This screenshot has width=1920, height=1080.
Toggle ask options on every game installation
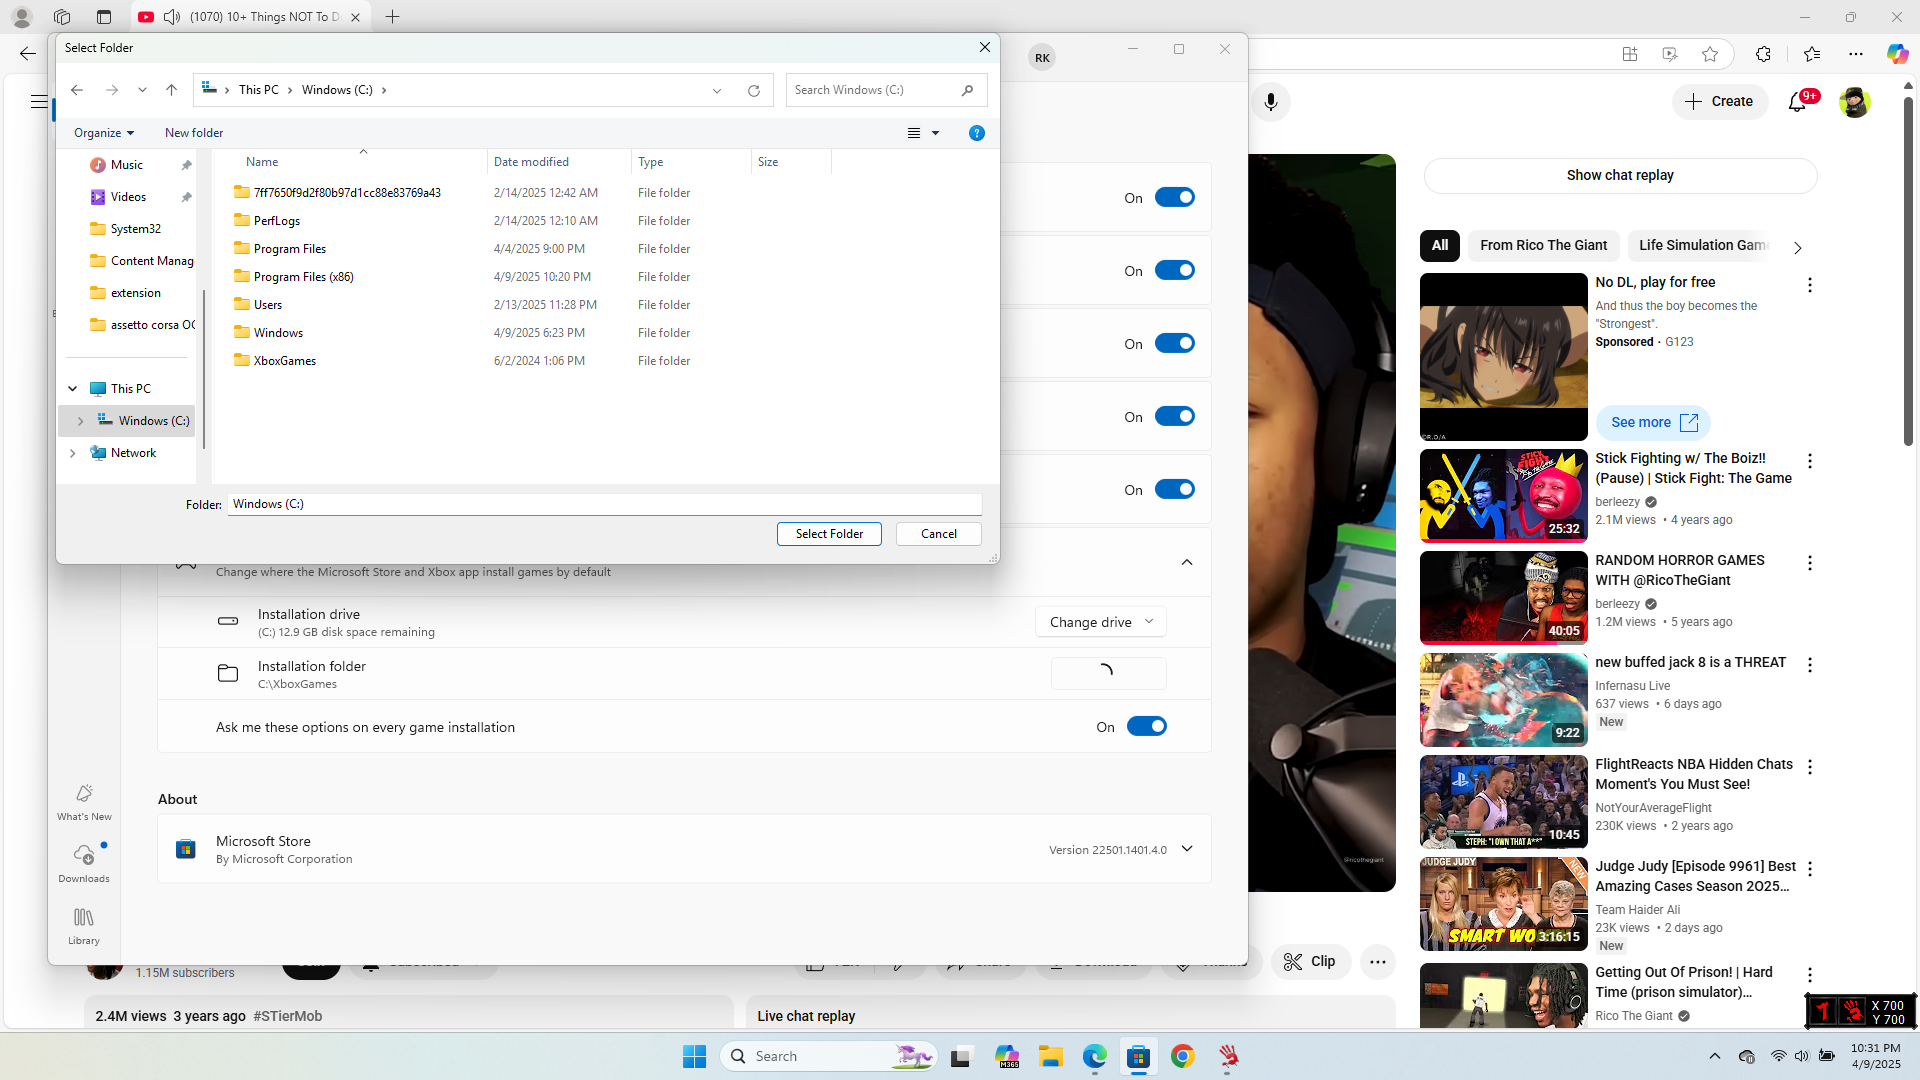(1147, 727)
